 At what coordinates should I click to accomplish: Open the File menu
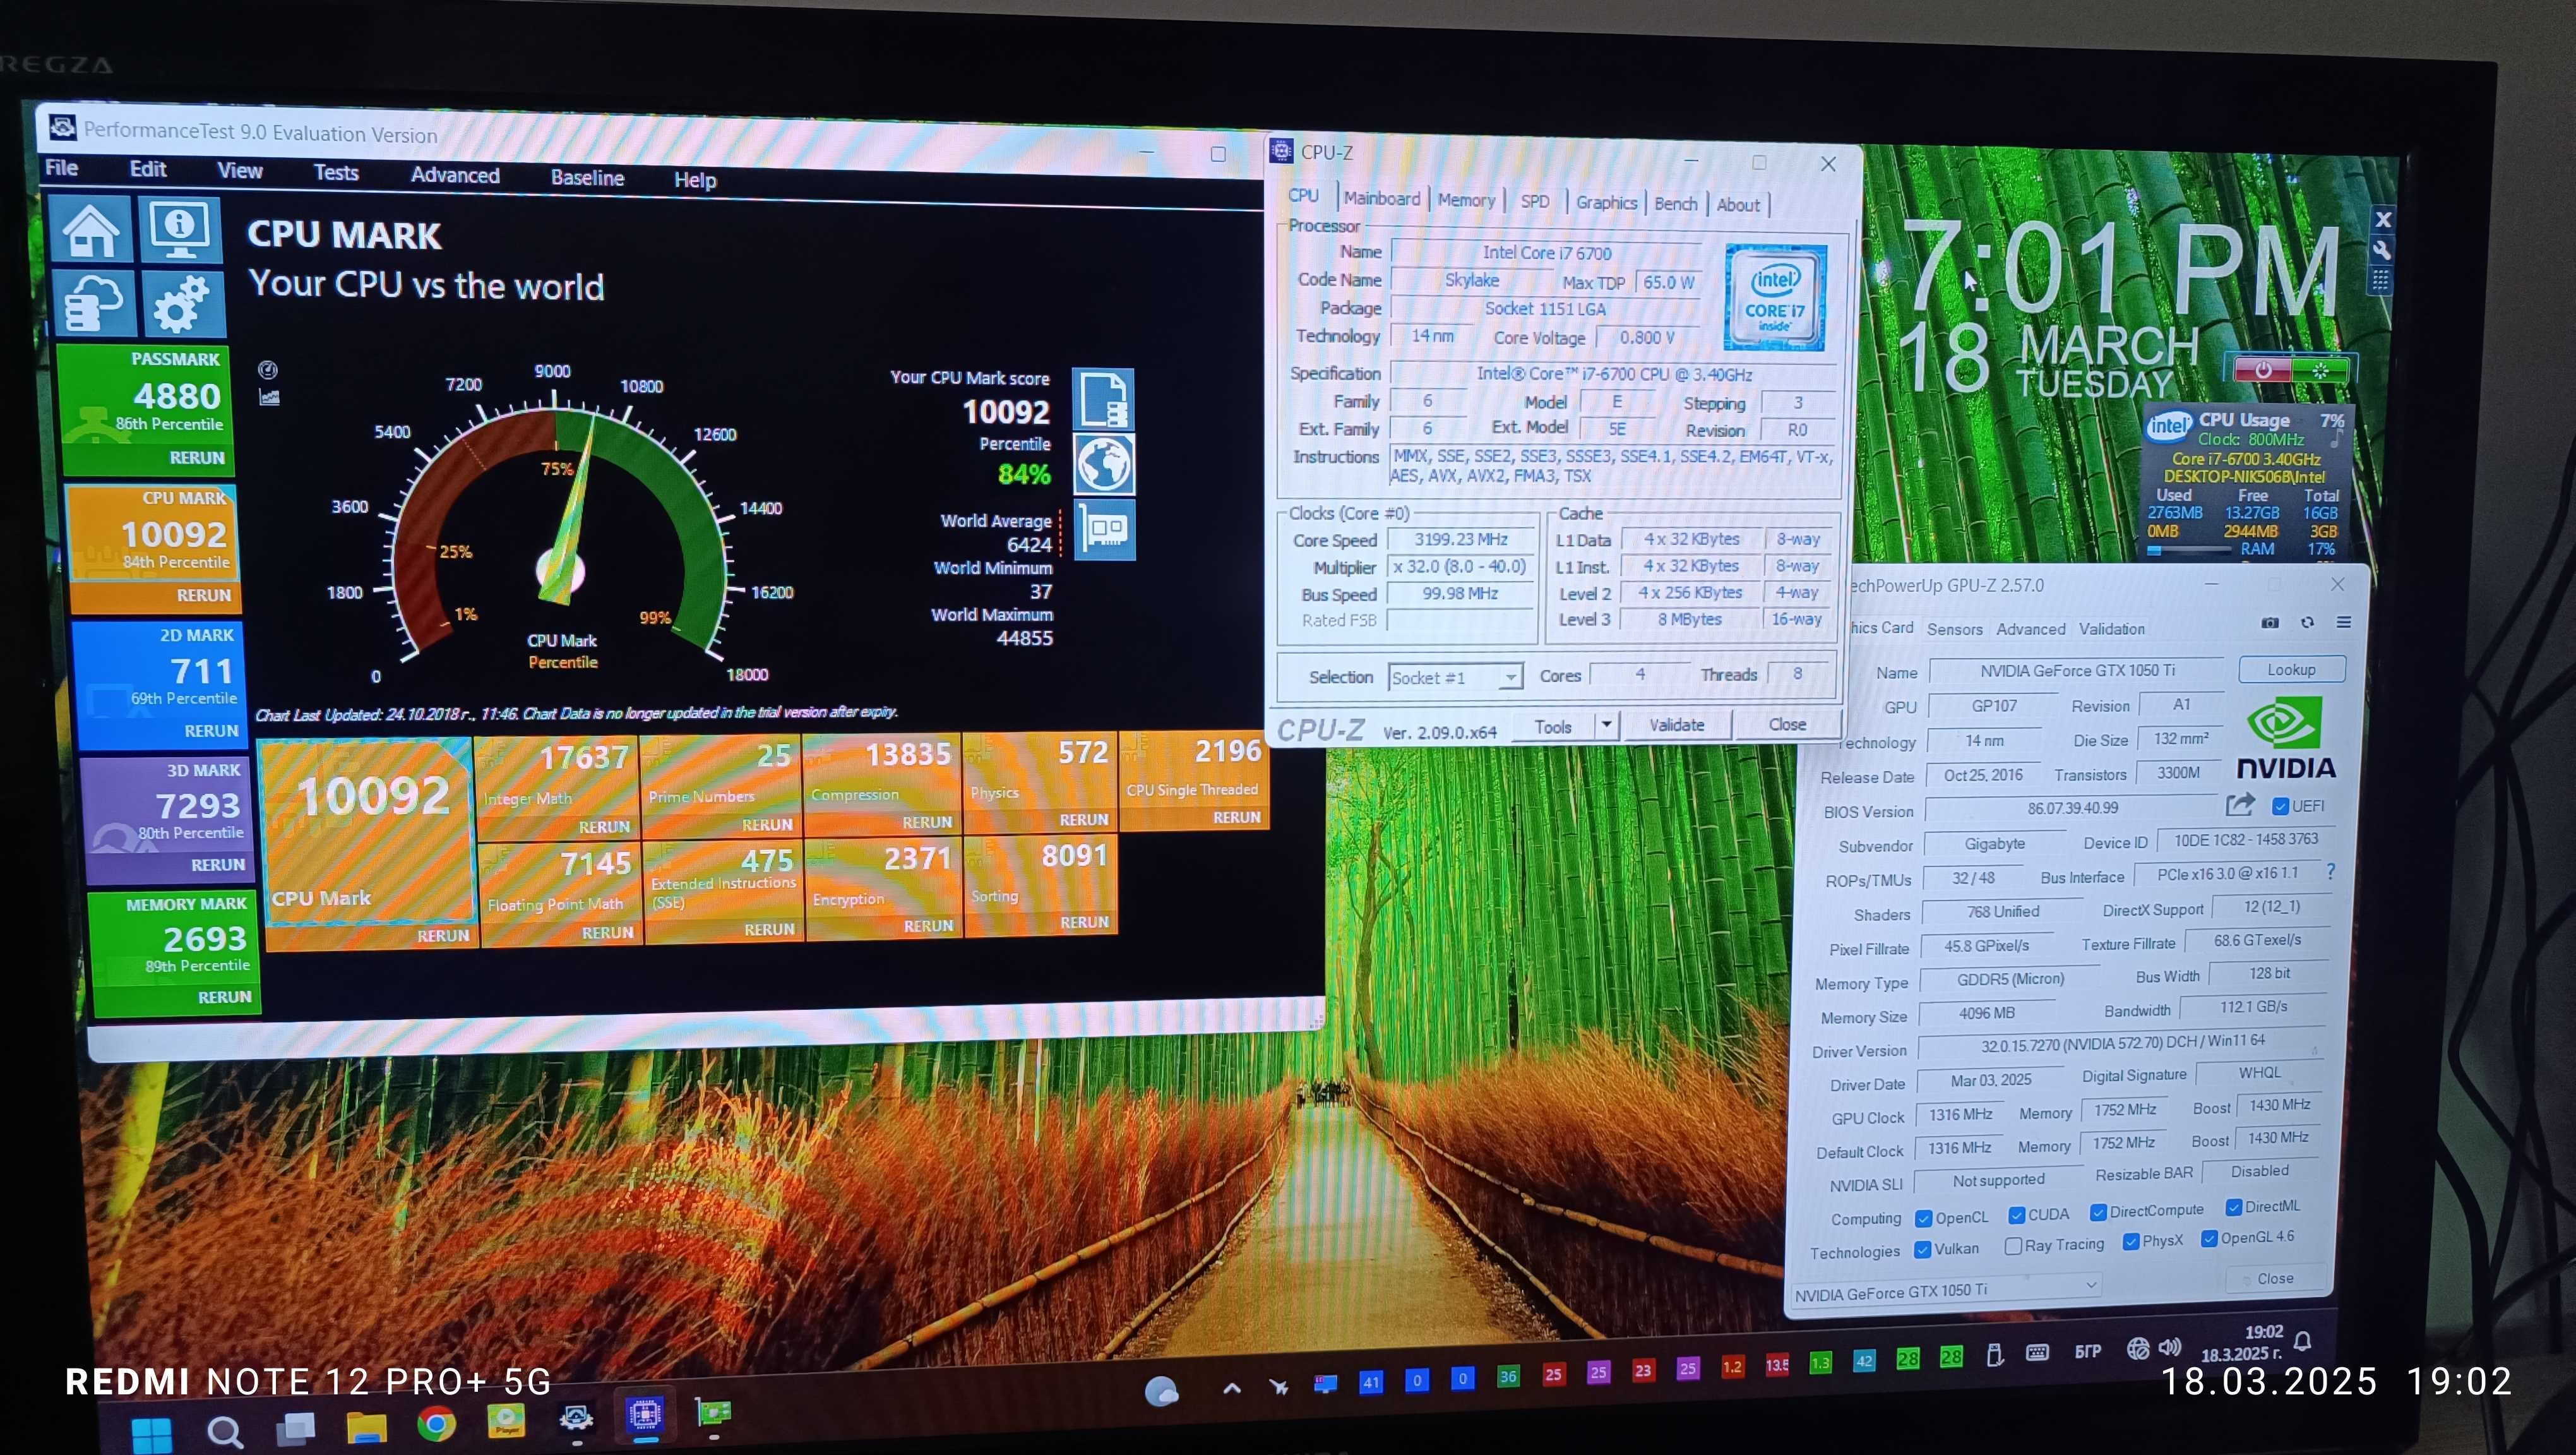pyautogui.click(x=61, y=167)
